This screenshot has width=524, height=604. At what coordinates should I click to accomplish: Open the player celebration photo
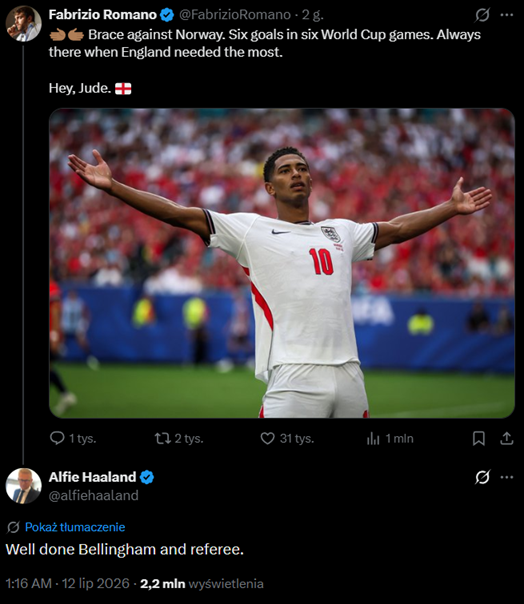282,263
